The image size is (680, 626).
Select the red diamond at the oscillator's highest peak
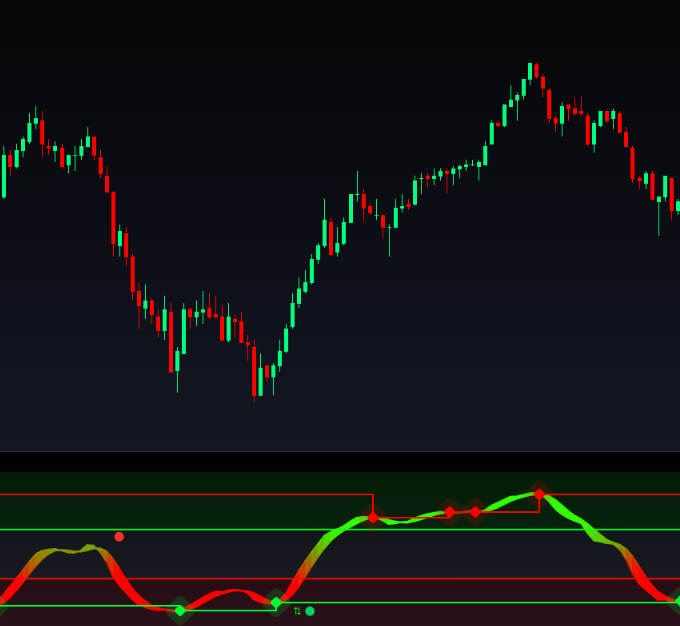(x=539, y=494)
